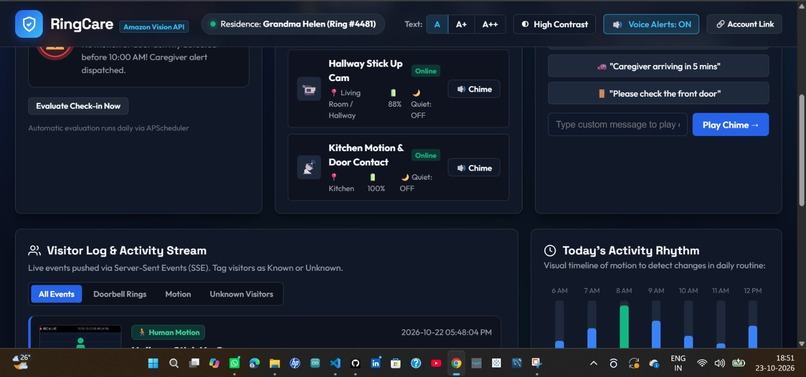This screenshot has height=377, width=806.
Task: Set text size to A+
Action: click(461, 24)
